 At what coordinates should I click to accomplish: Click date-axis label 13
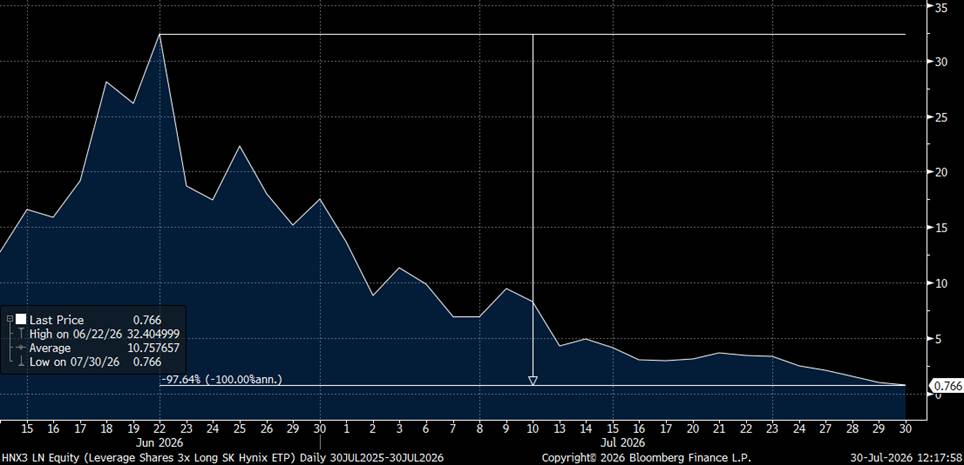point(559,428)
